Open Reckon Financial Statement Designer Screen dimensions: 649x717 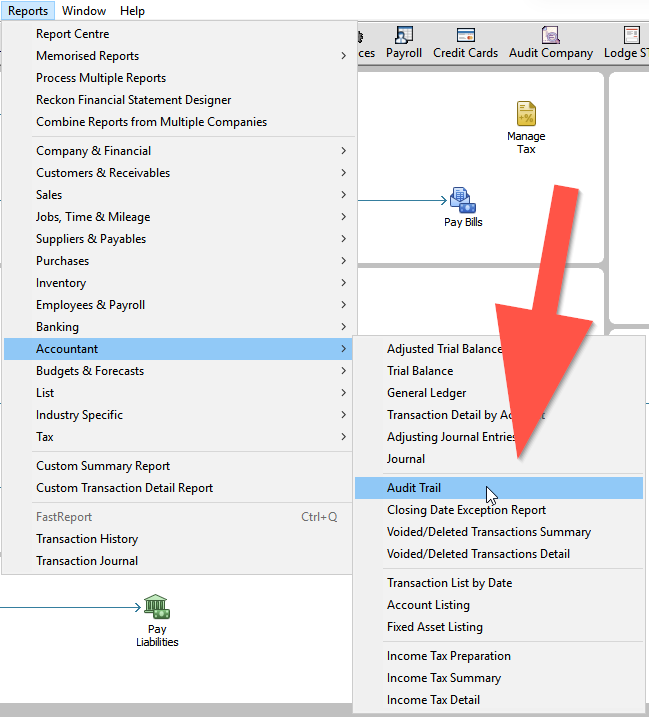pyautogui.click(x=178, y=100)
